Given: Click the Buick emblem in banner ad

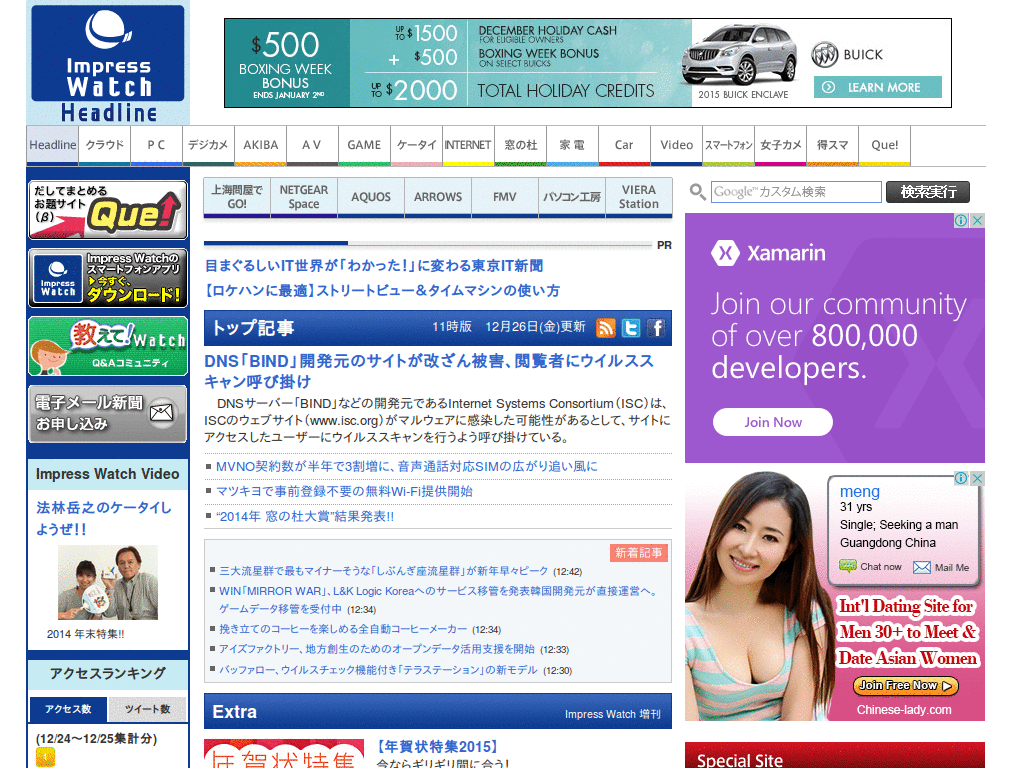Looking at the screenshot, I should pos(824,56).
